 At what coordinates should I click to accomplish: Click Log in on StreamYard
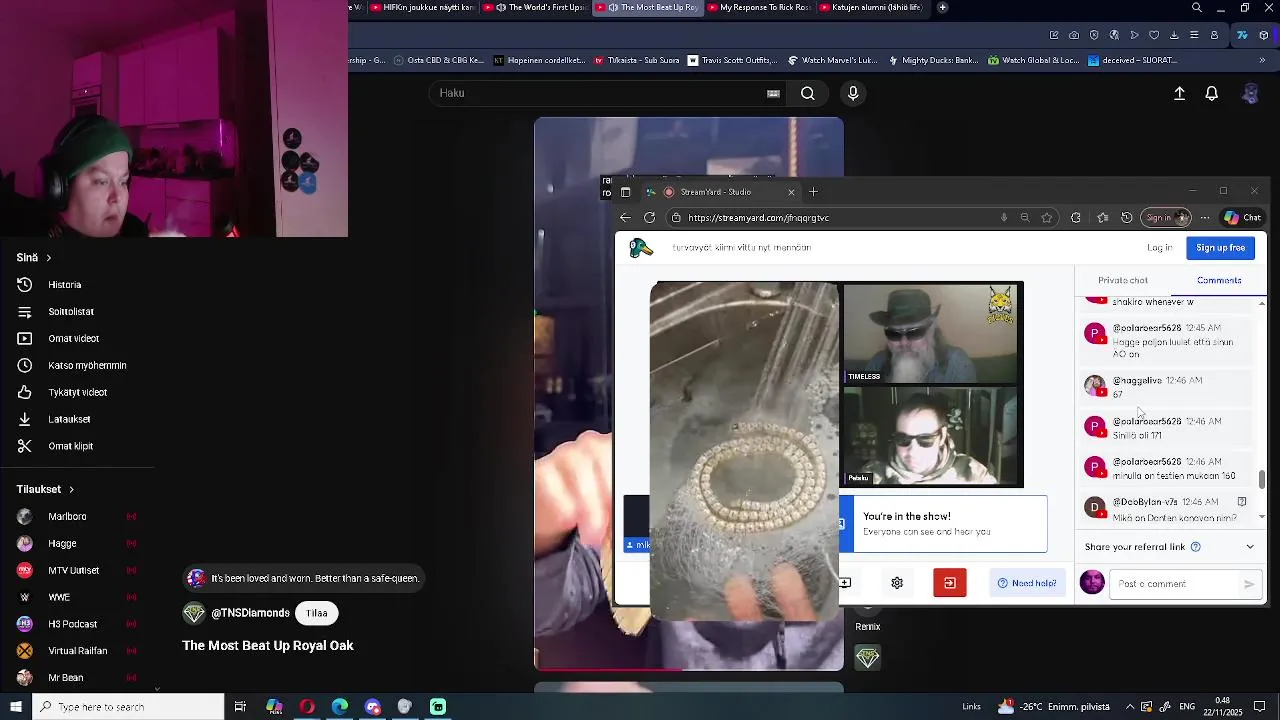click(x=1159, y=248)
